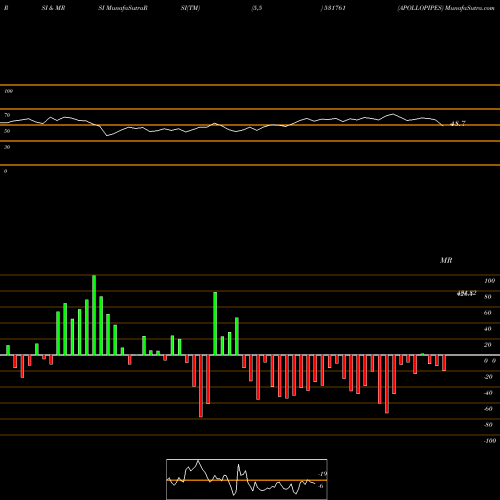The width and height of the screenshot is (500, 500).
Task: Click the RSI axis label 70
Action: (x=7, y=115)
